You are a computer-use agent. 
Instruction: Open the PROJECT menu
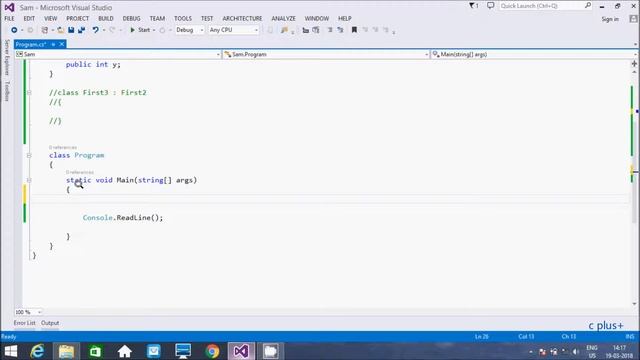78,19
